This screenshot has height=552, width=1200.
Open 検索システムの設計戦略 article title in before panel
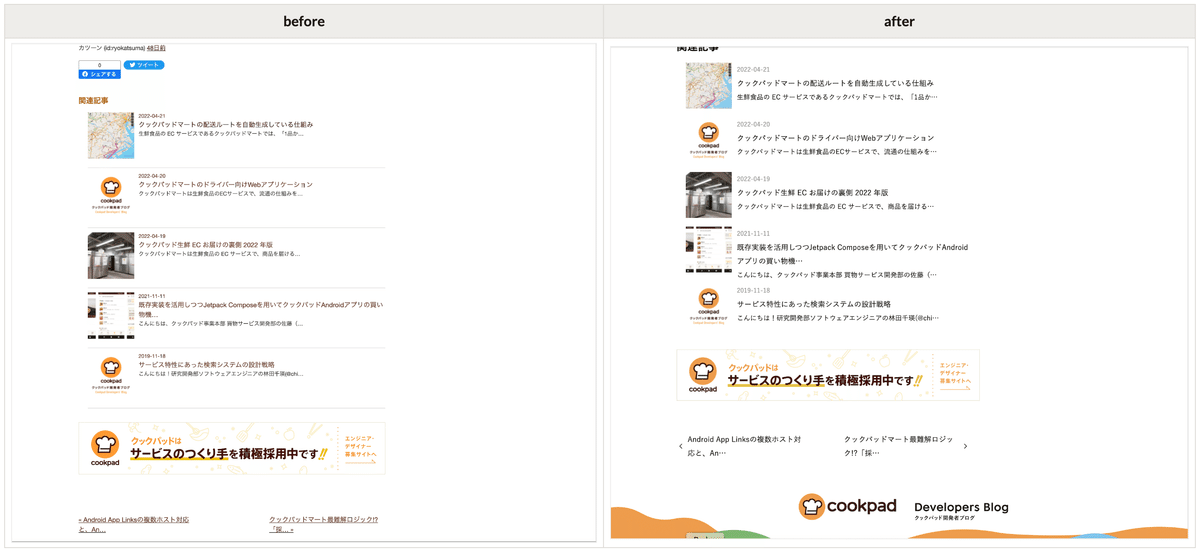tap(206, 365)
